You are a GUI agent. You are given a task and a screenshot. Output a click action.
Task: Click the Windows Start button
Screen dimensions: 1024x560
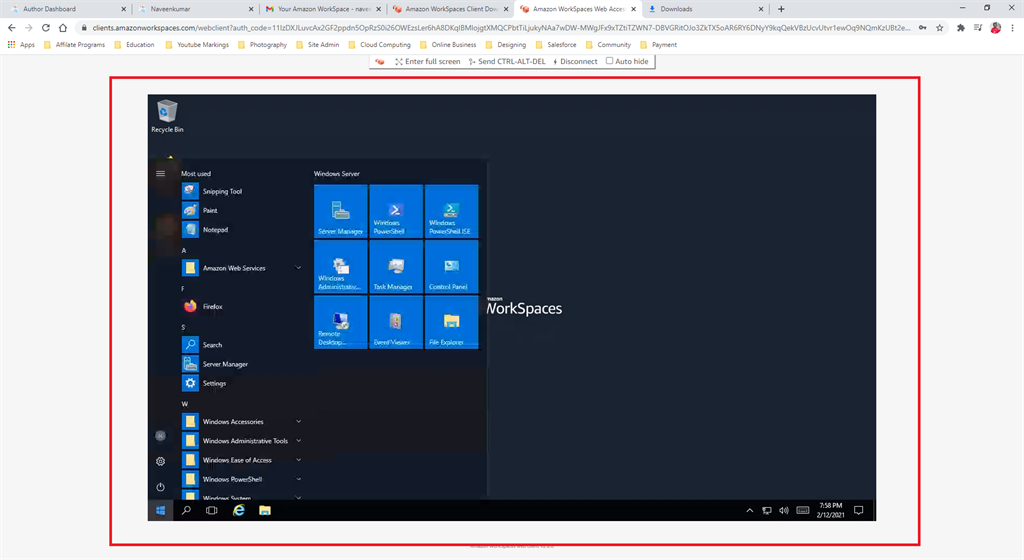pyautogui.click(x=161, y=510)
